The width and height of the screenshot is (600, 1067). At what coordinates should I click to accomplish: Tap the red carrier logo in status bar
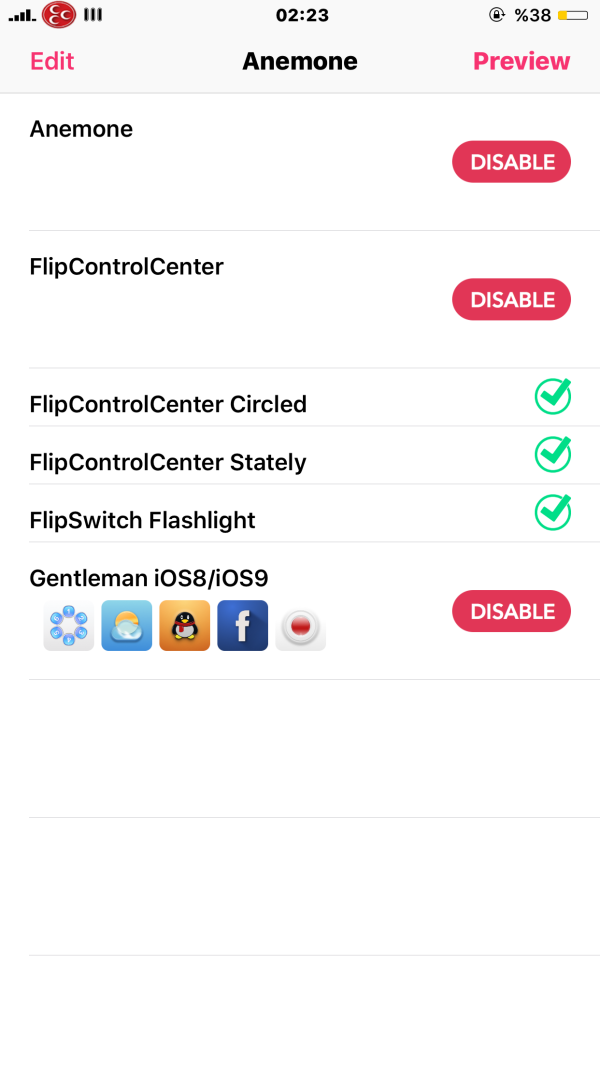[x=59, y=15]
